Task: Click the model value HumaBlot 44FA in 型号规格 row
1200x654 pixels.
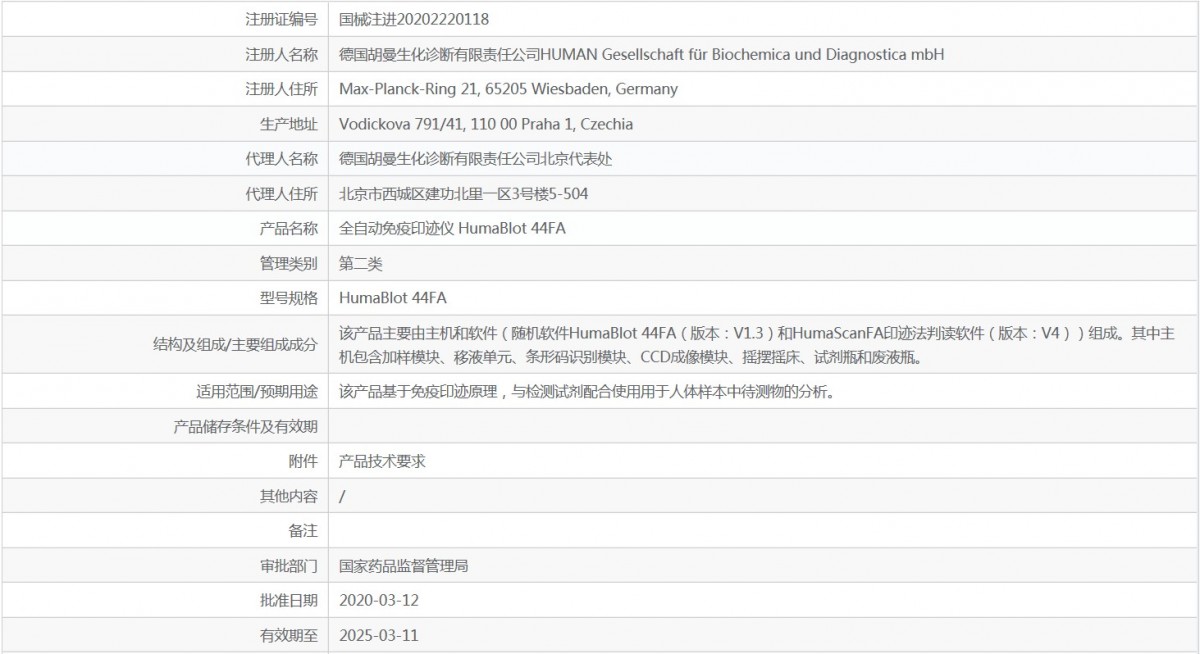Action: 393,298
